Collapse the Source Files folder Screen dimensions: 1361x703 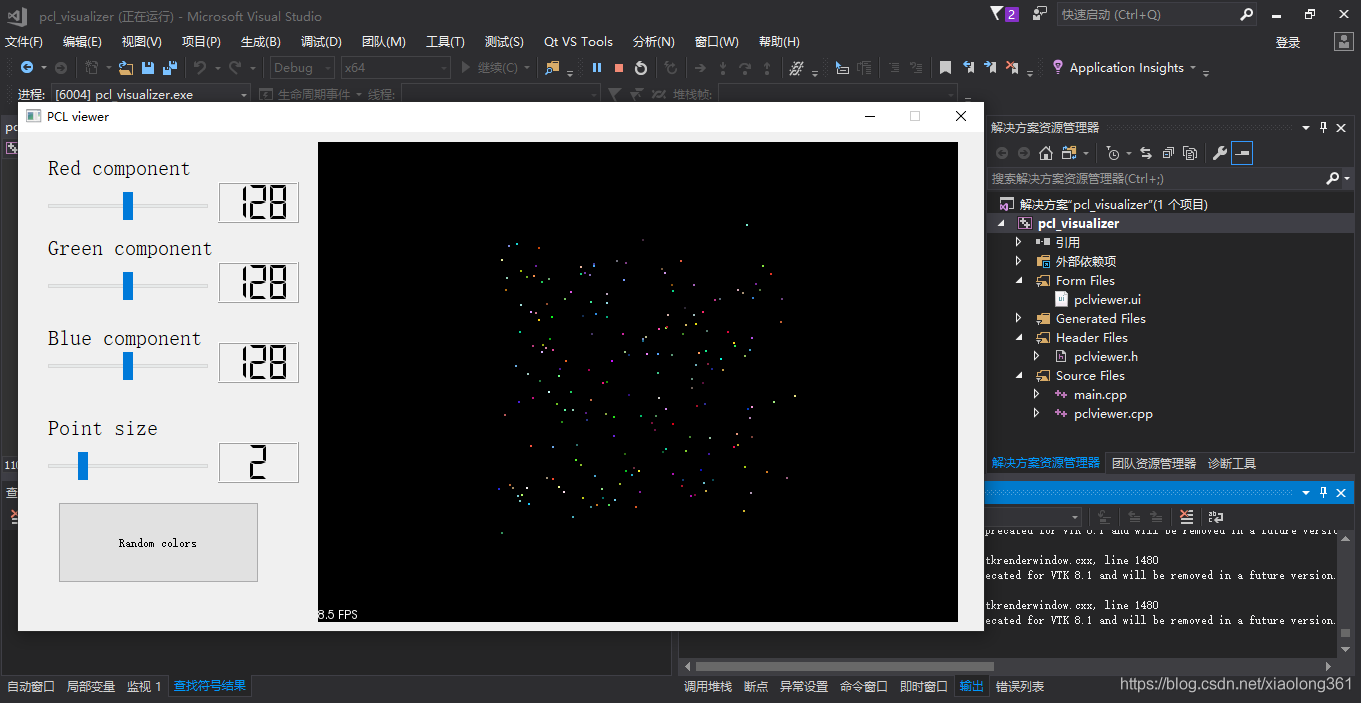point(1019,375)
